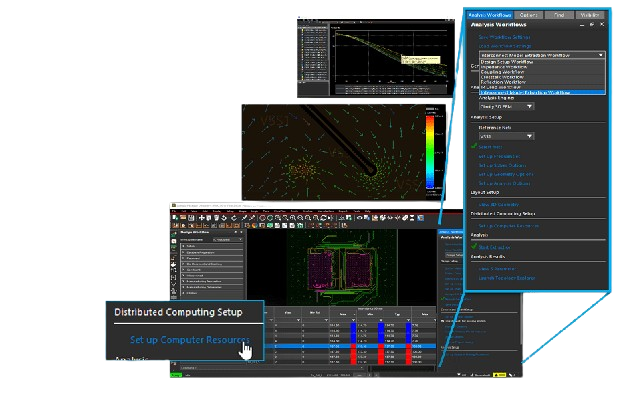The width and height of the screenshot is (627, 398).
Task: Click the Delete trash-can icon in the toolbar
Action: [216, 218]
